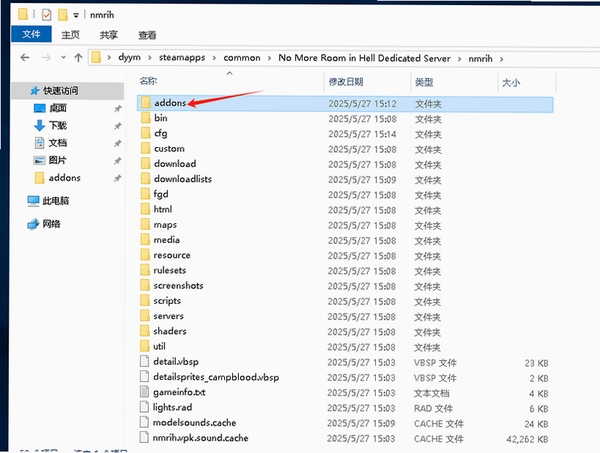Sort by 修改日期 column header
600x453 pixels.
click(346, 82)
